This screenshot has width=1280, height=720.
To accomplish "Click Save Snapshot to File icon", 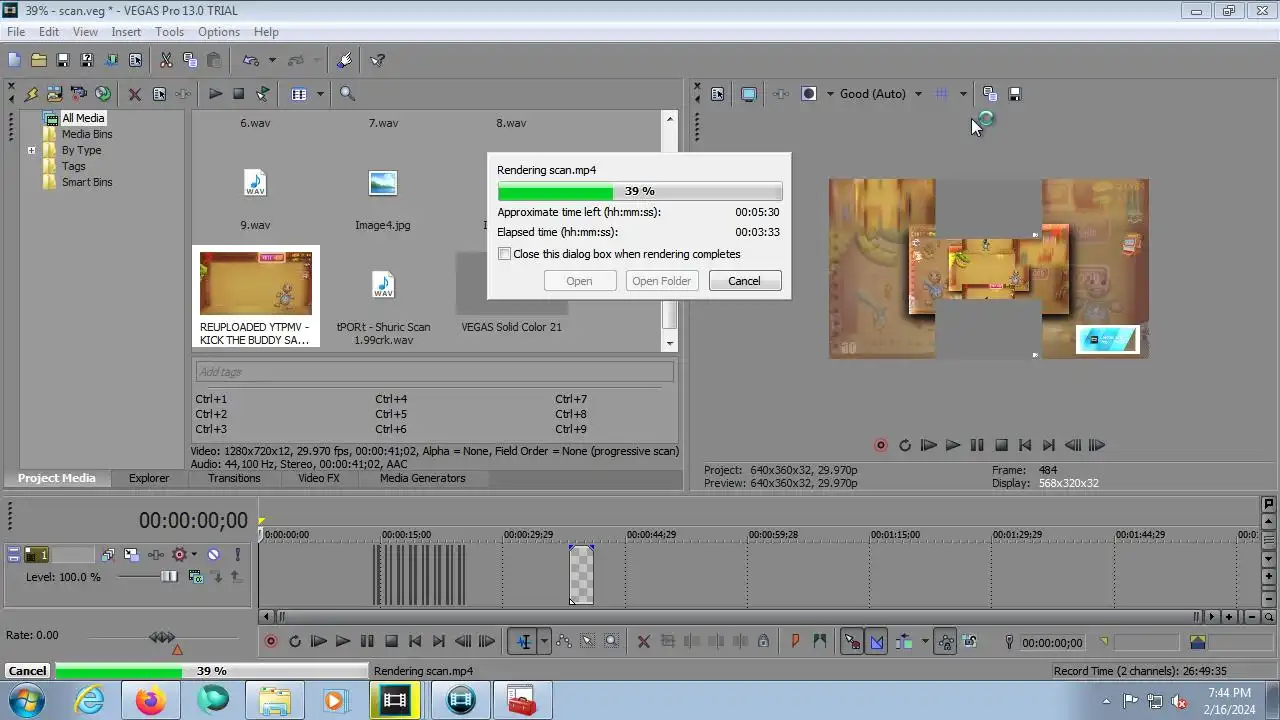I will [1014, 94].
